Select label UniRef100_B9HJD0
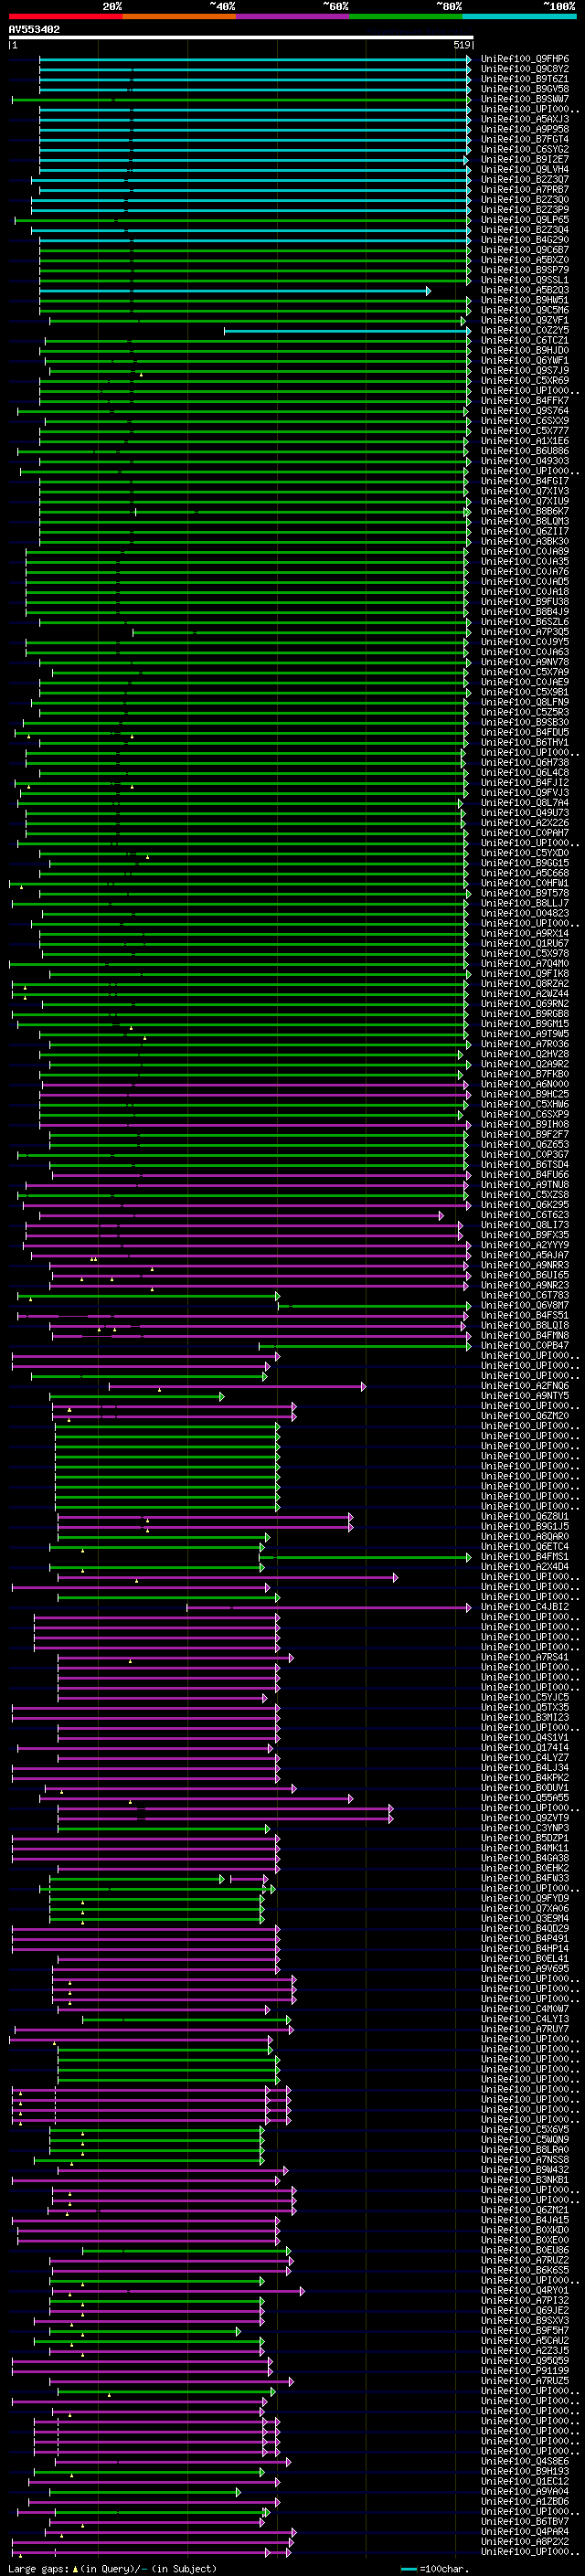This screenshot has width=585, height=2576. pyautogui.click(x=524, y=350)
